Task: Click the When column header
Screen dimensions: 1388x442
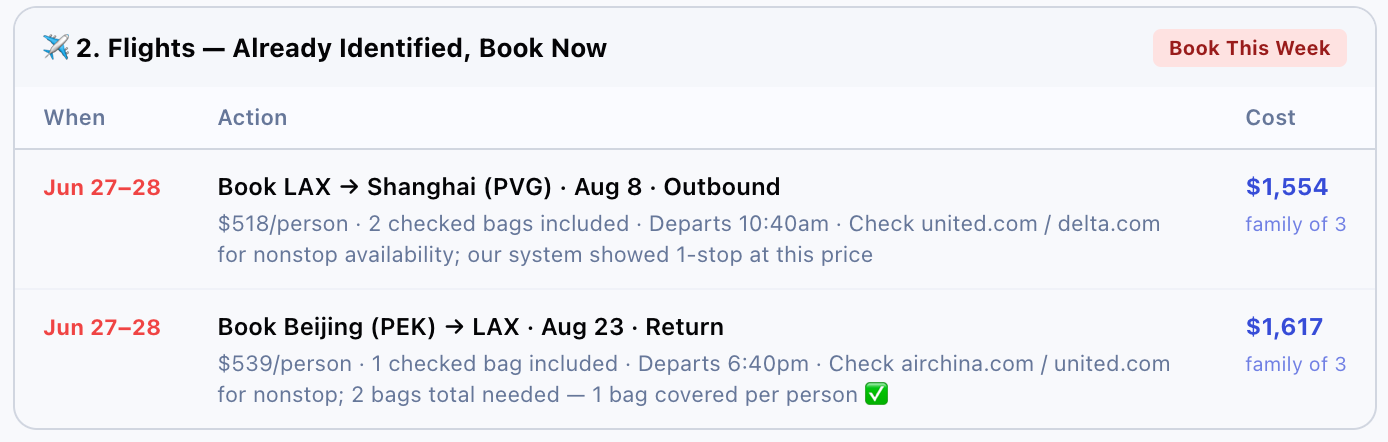Action: click(x=74, y=117)
